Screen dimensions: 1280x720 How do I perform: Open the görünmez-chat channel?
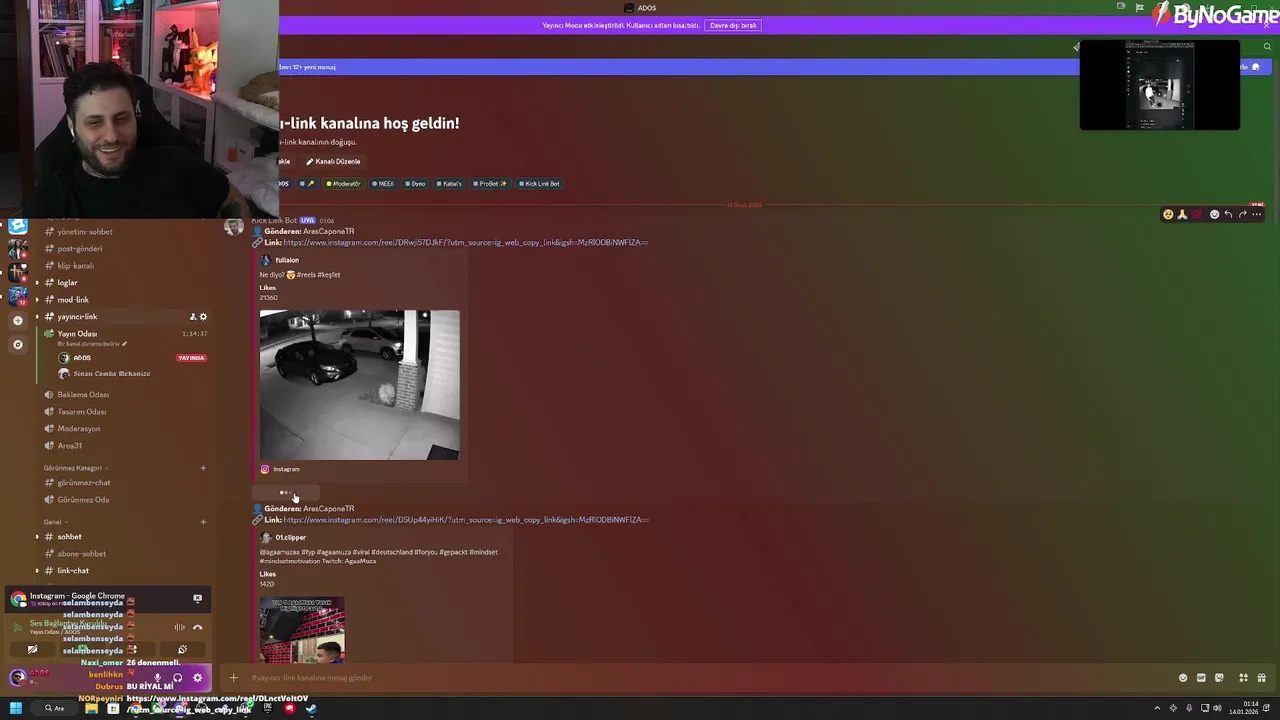pyautogui.click(x=83, y=482)
